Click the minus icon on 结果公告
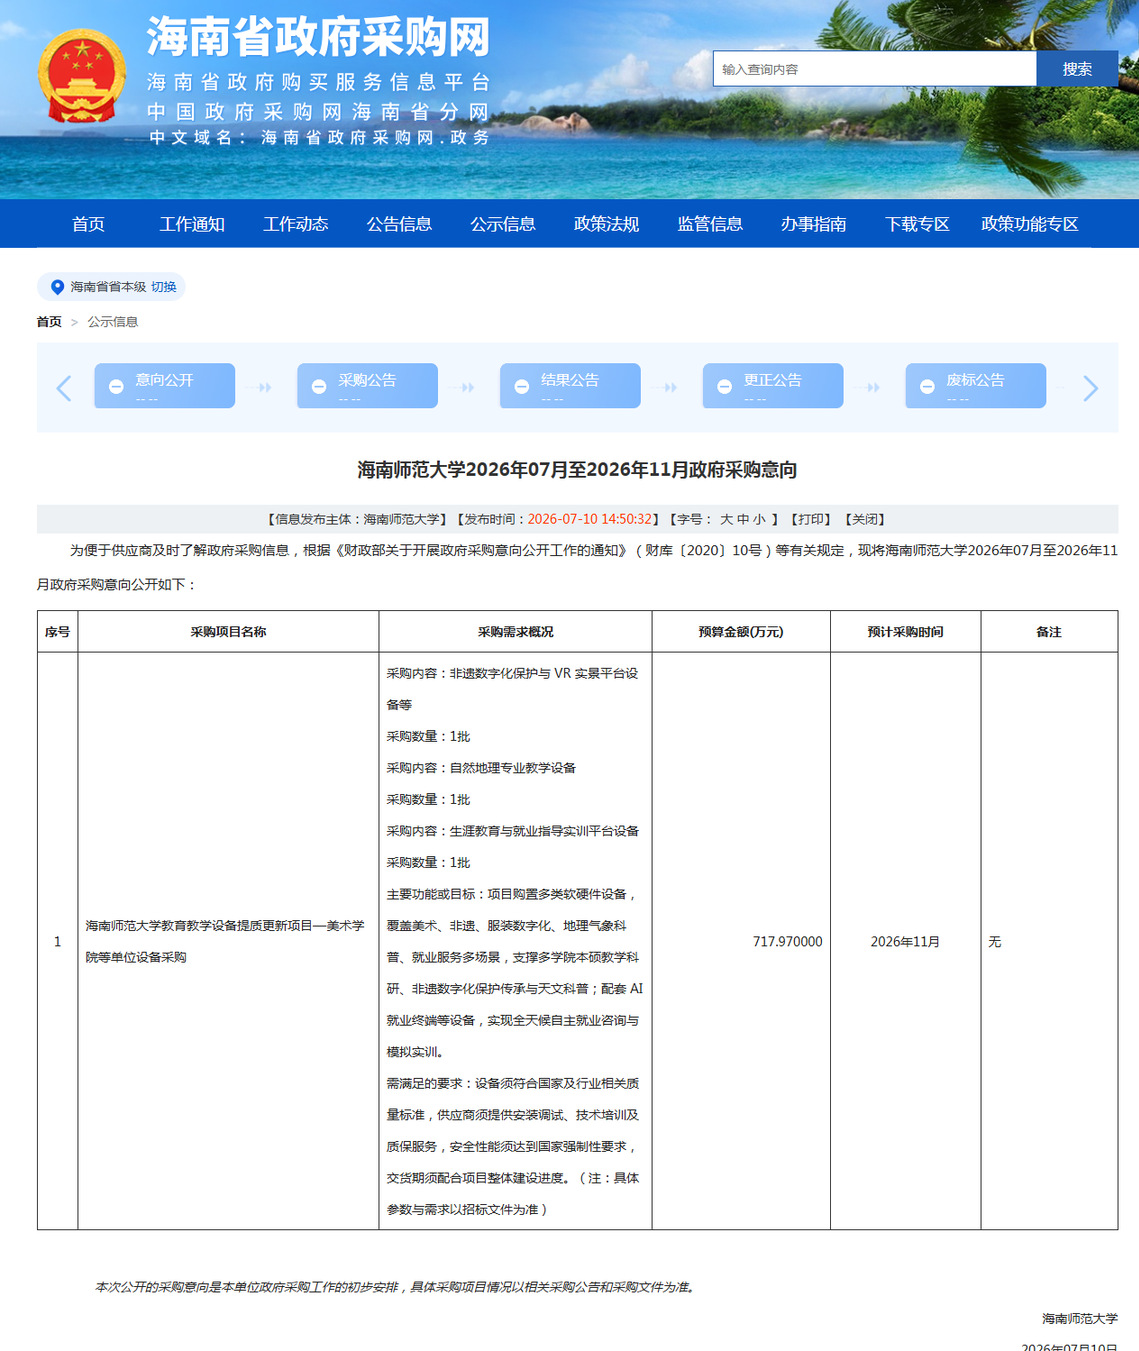 pyautogui.click(x=522, y=386)
